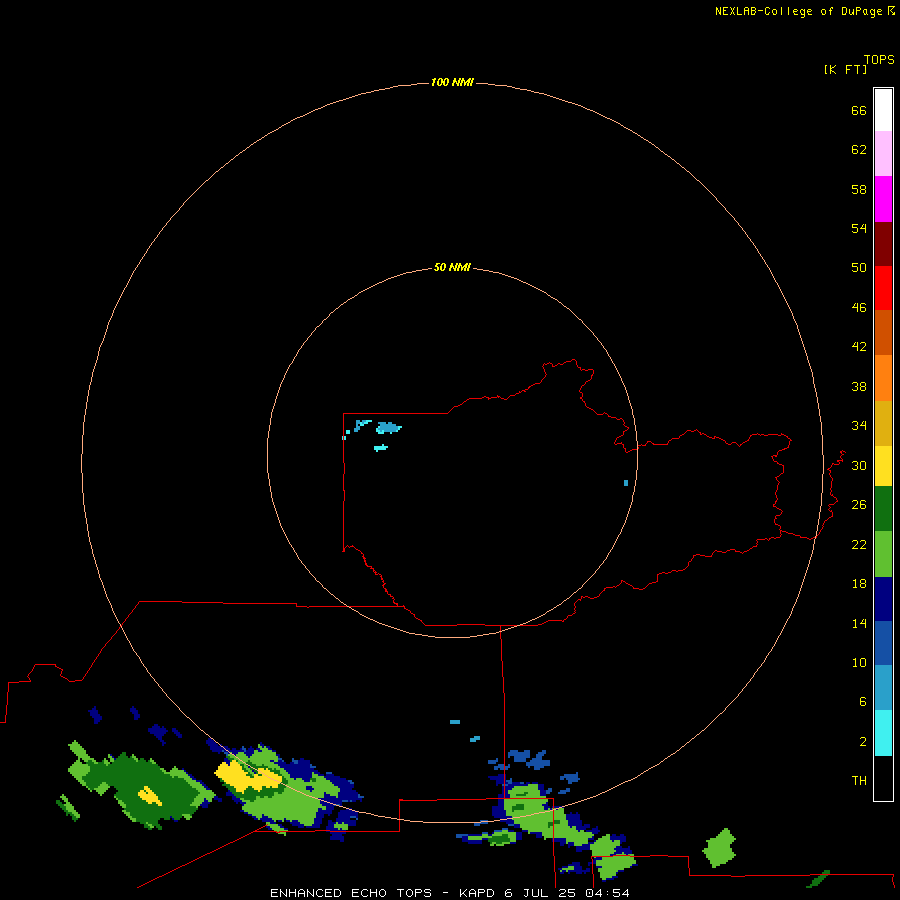
Task: Select the navy 18 legend swatch
Action: point(883,599)
